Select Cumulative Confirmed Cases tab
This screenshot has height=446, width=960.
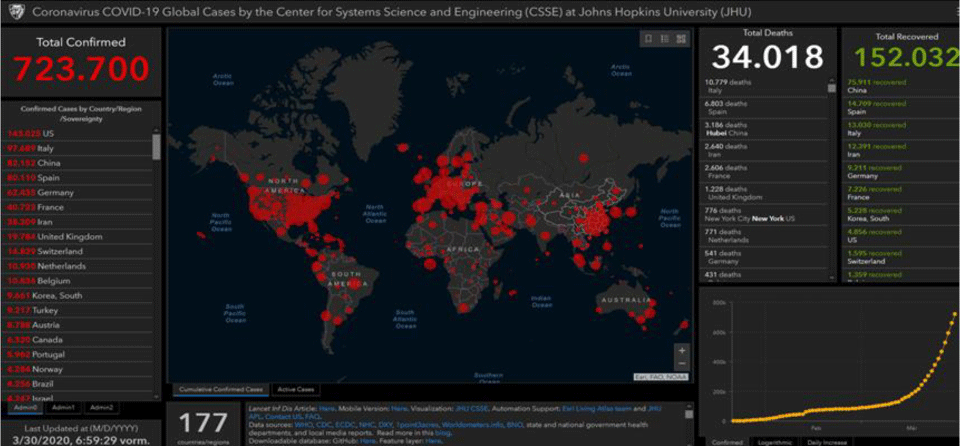[219, 389]
